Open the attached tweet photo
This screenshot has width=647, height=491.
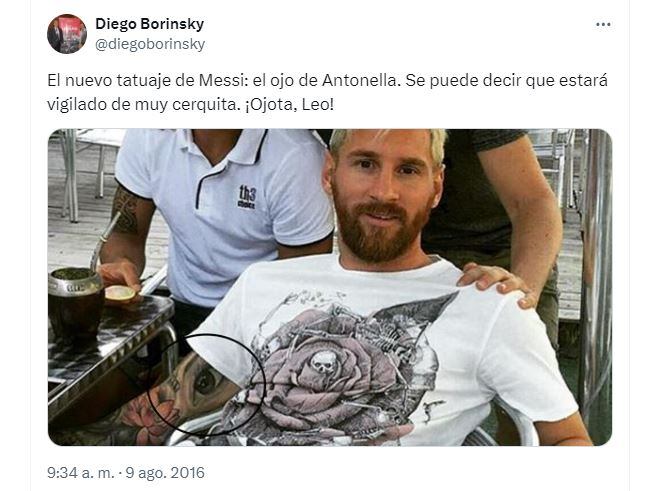(330, 287)
